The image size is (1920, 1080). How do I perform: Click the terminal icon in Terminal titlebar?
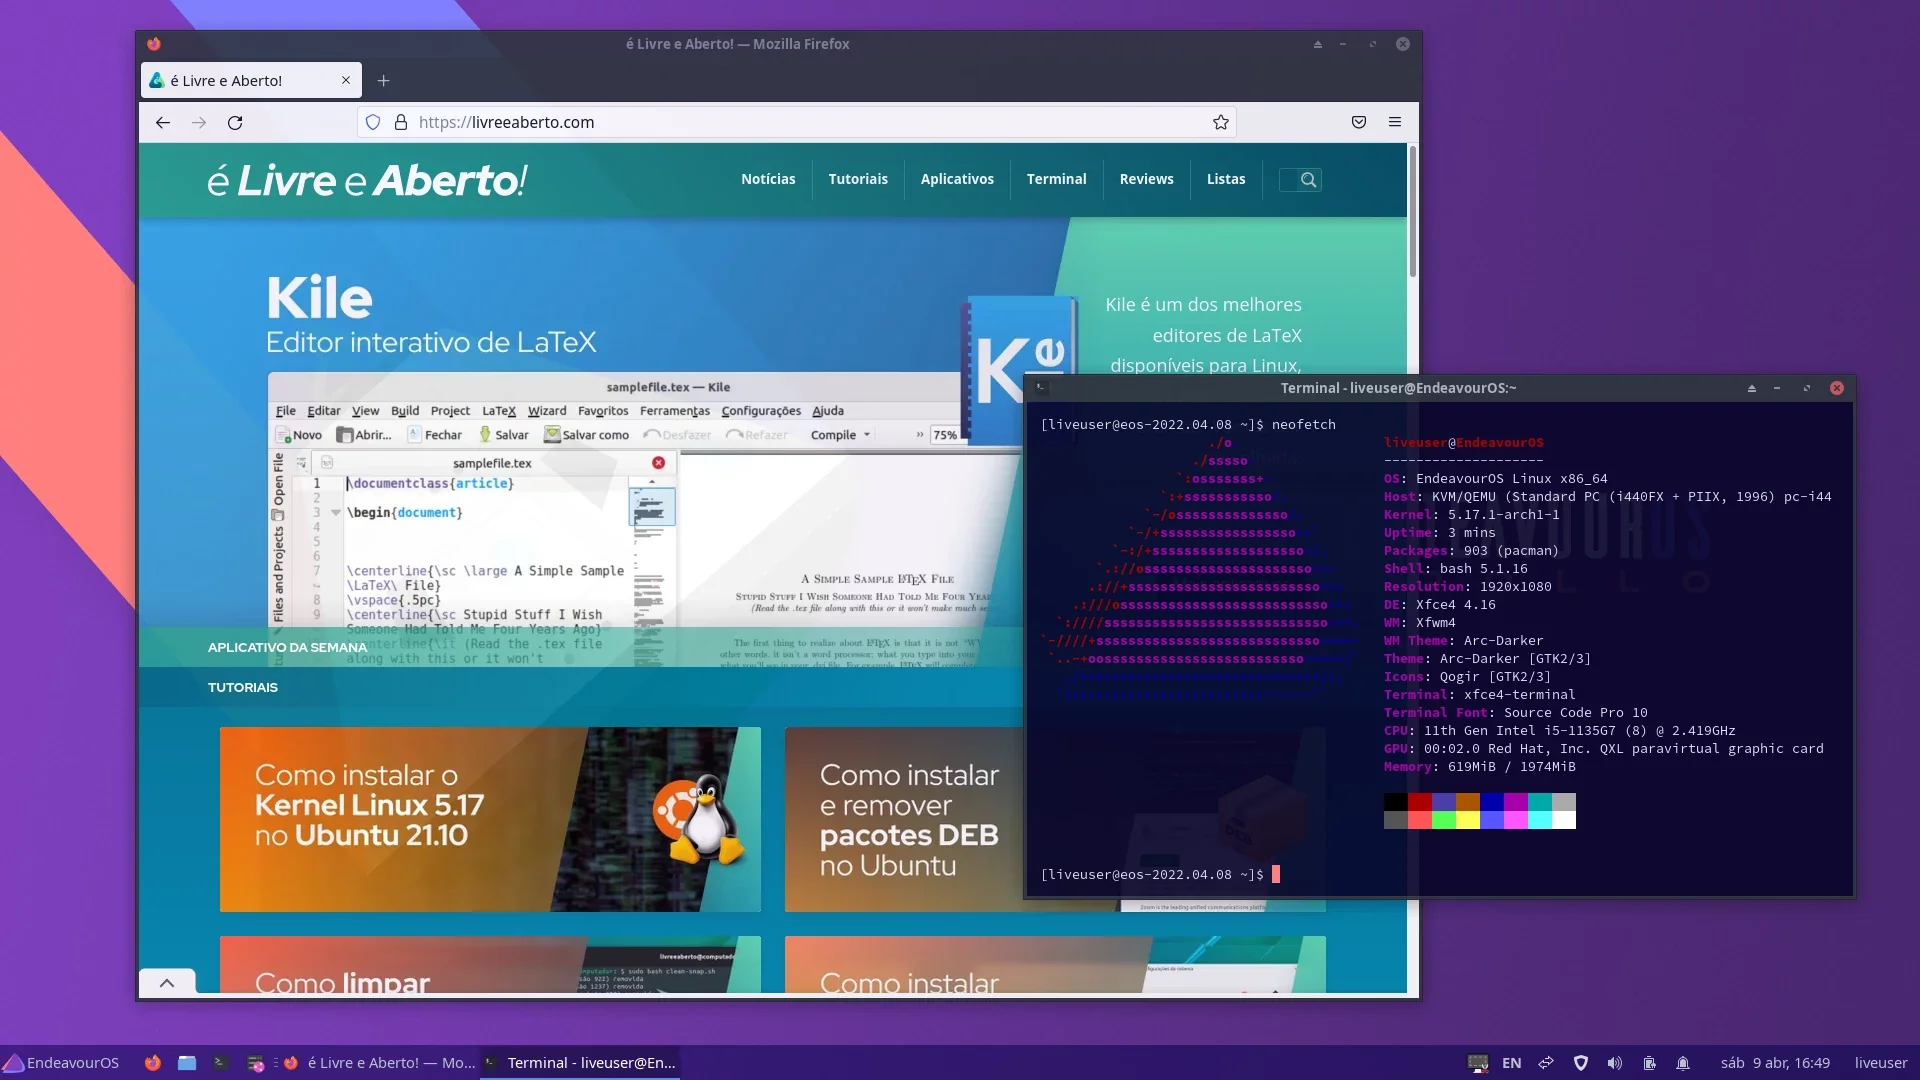1042,388
